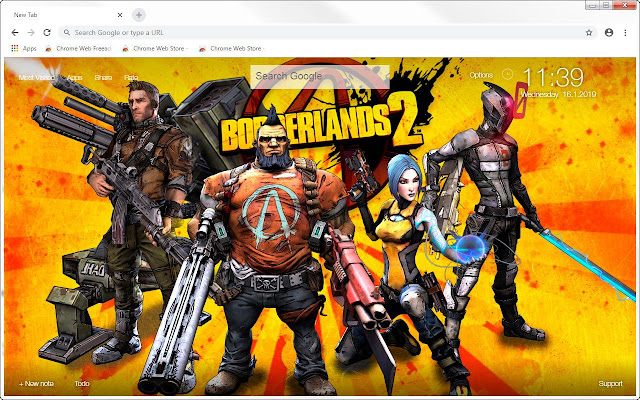This screenshot has height=400, width=640.
Task: Open the Support link
Action: tap(611, 384)
